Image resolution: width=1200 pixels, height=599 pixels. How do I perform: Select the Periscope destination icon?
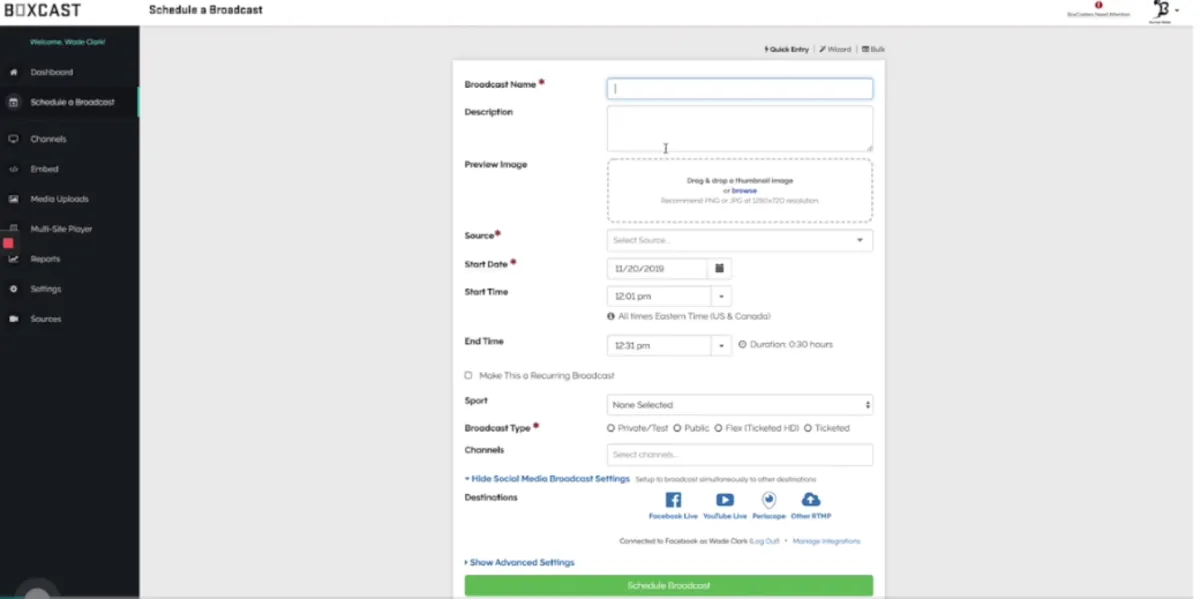pos(769,500)
